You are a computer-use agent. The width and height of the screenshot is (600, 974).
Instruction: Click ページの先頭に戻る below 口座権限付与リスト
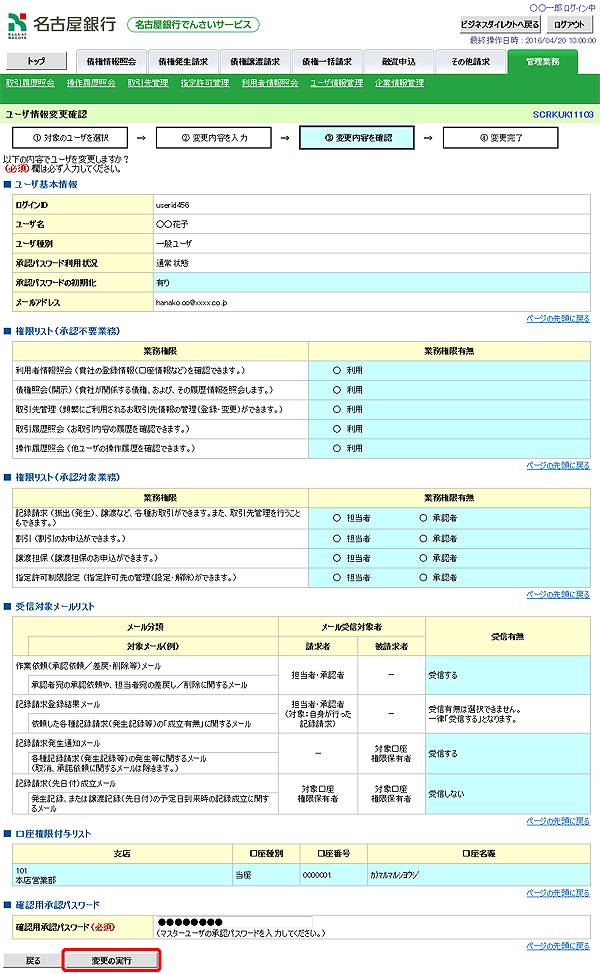coord(558,893)
